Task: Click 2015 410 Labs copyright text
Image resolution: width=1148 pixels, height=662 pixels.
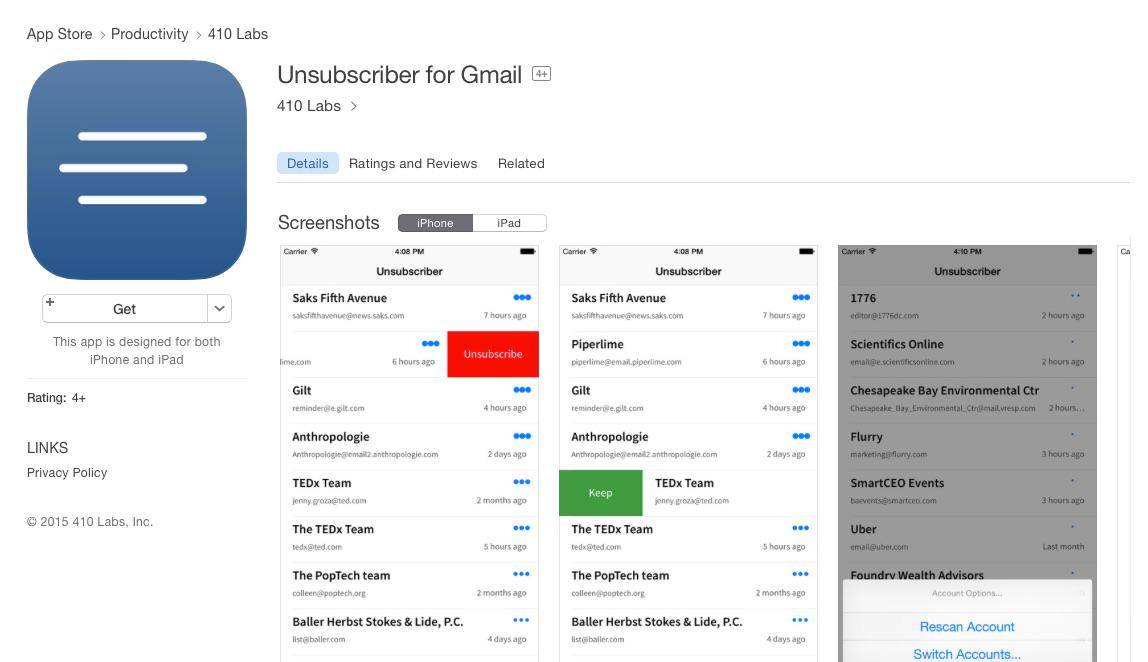Action: click(x=89, y=522)
